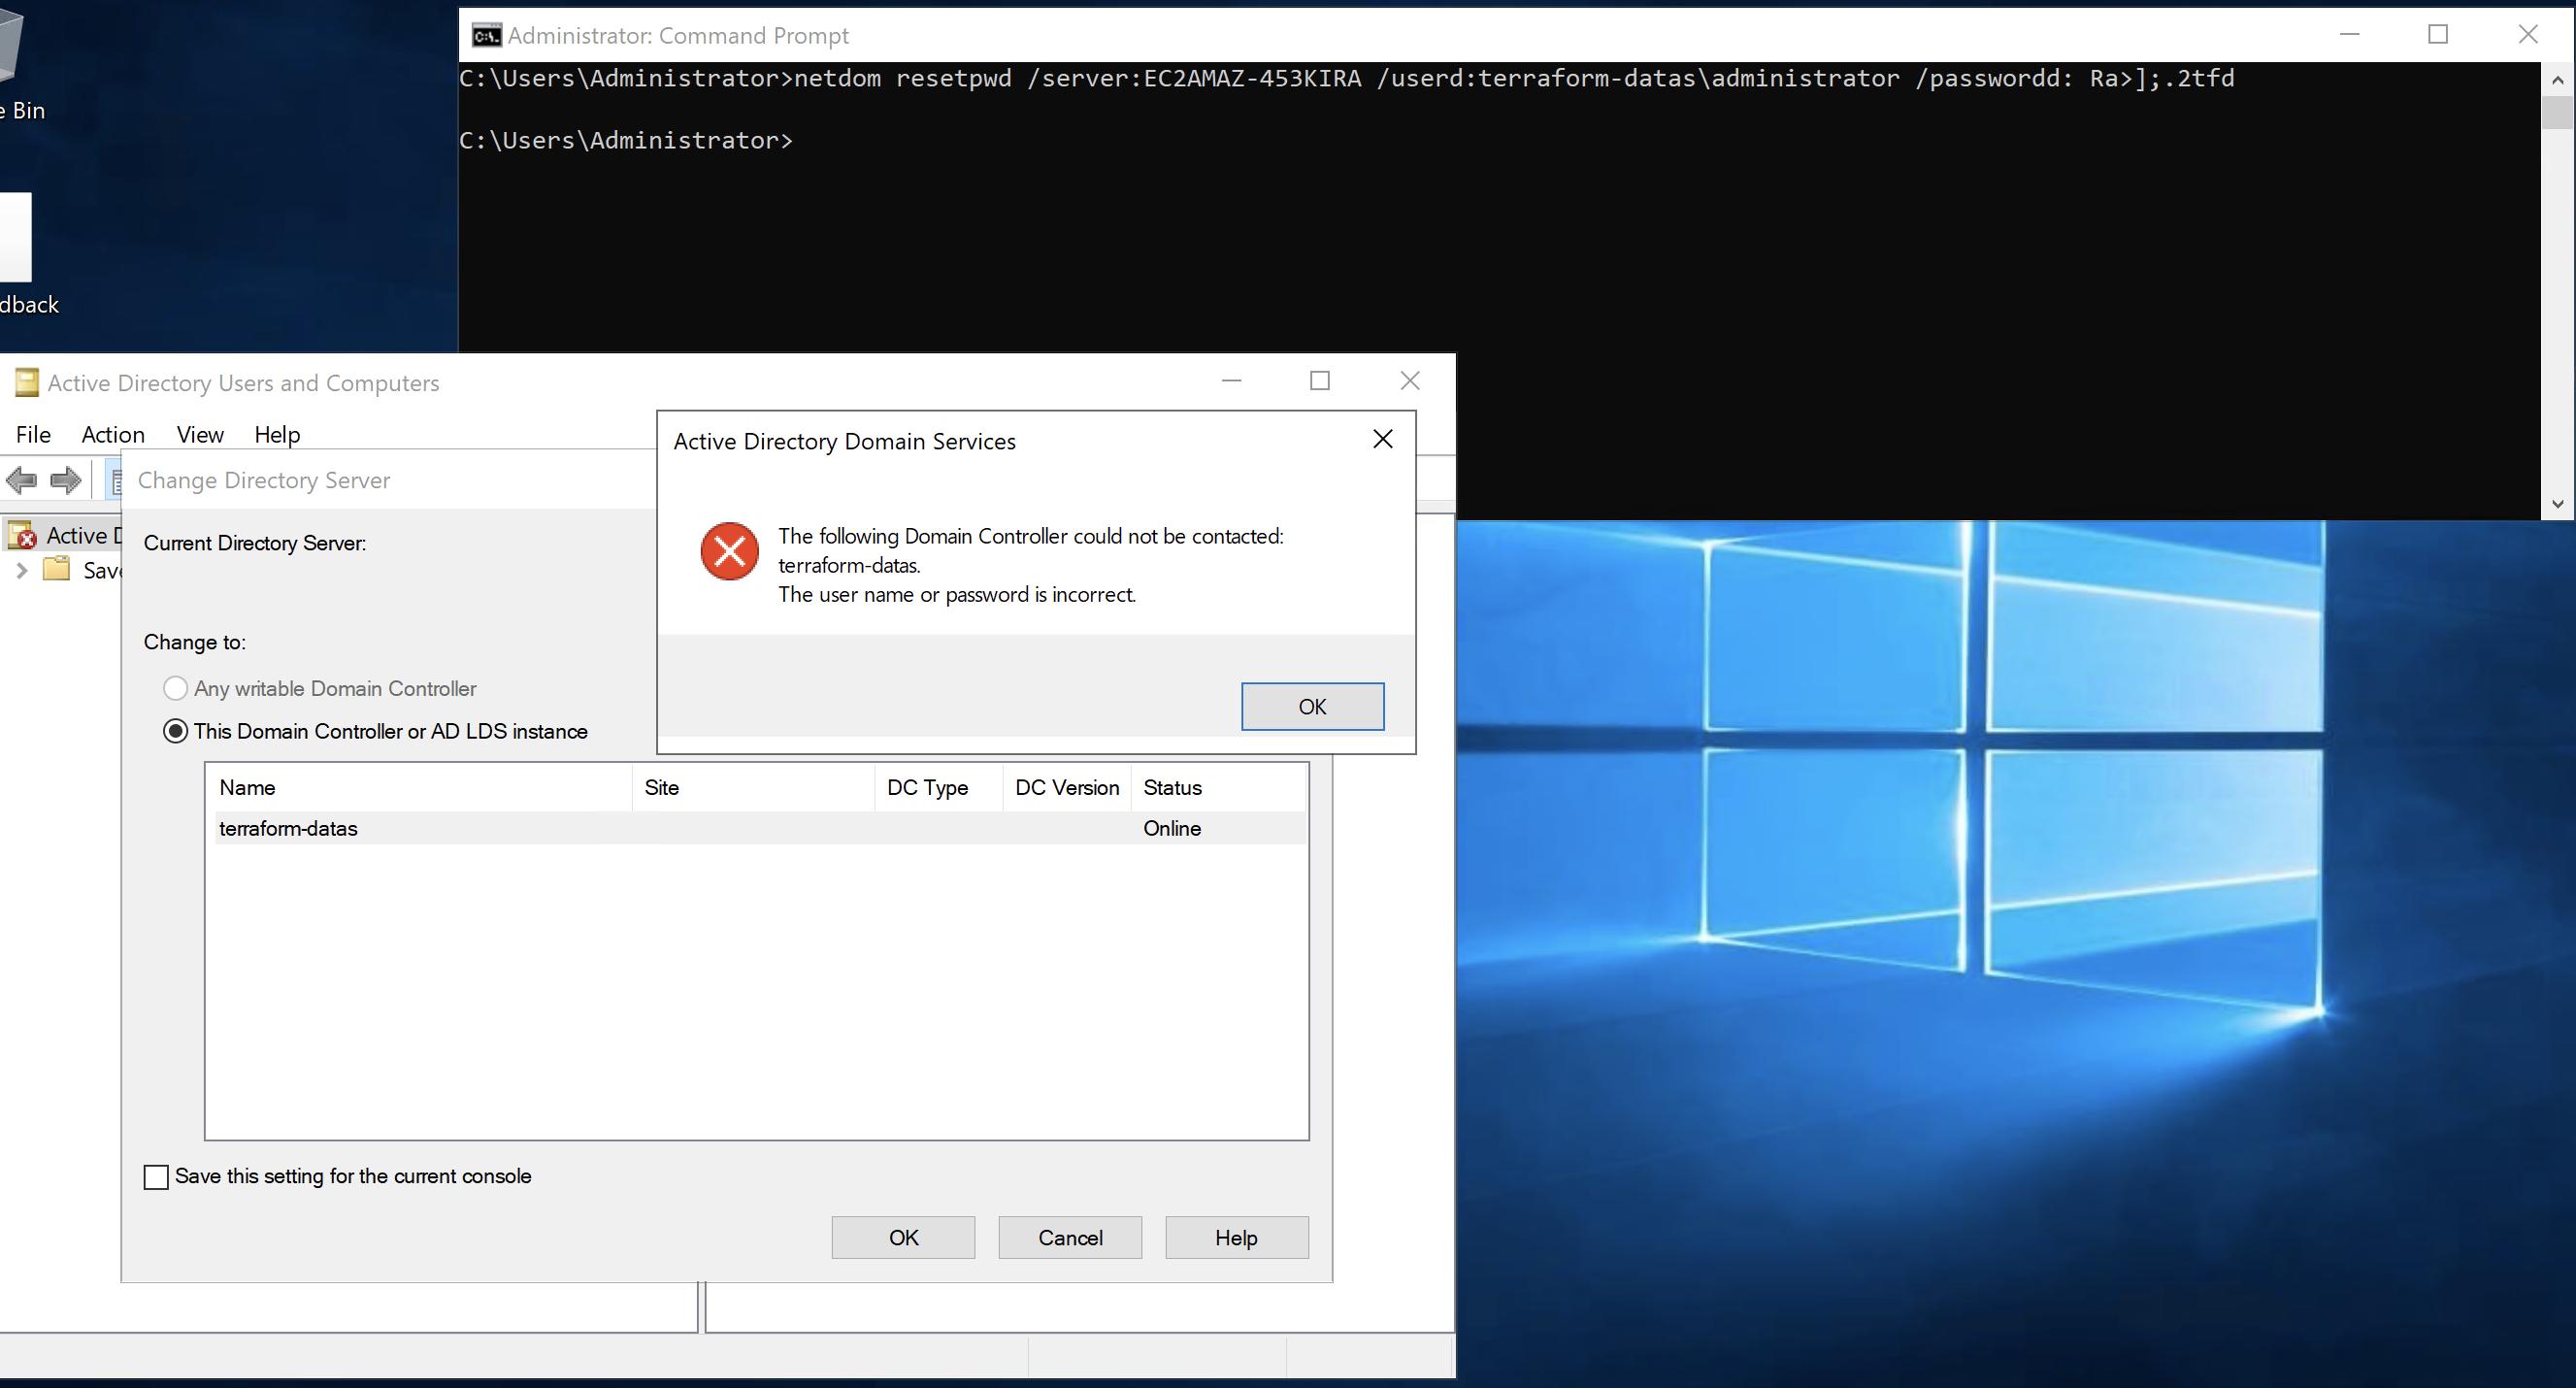Viewport: 2576px width, 1388px height.
Task: Click Cancel in Change Directory Server dialog
Action: [x=1069, y=1238]
